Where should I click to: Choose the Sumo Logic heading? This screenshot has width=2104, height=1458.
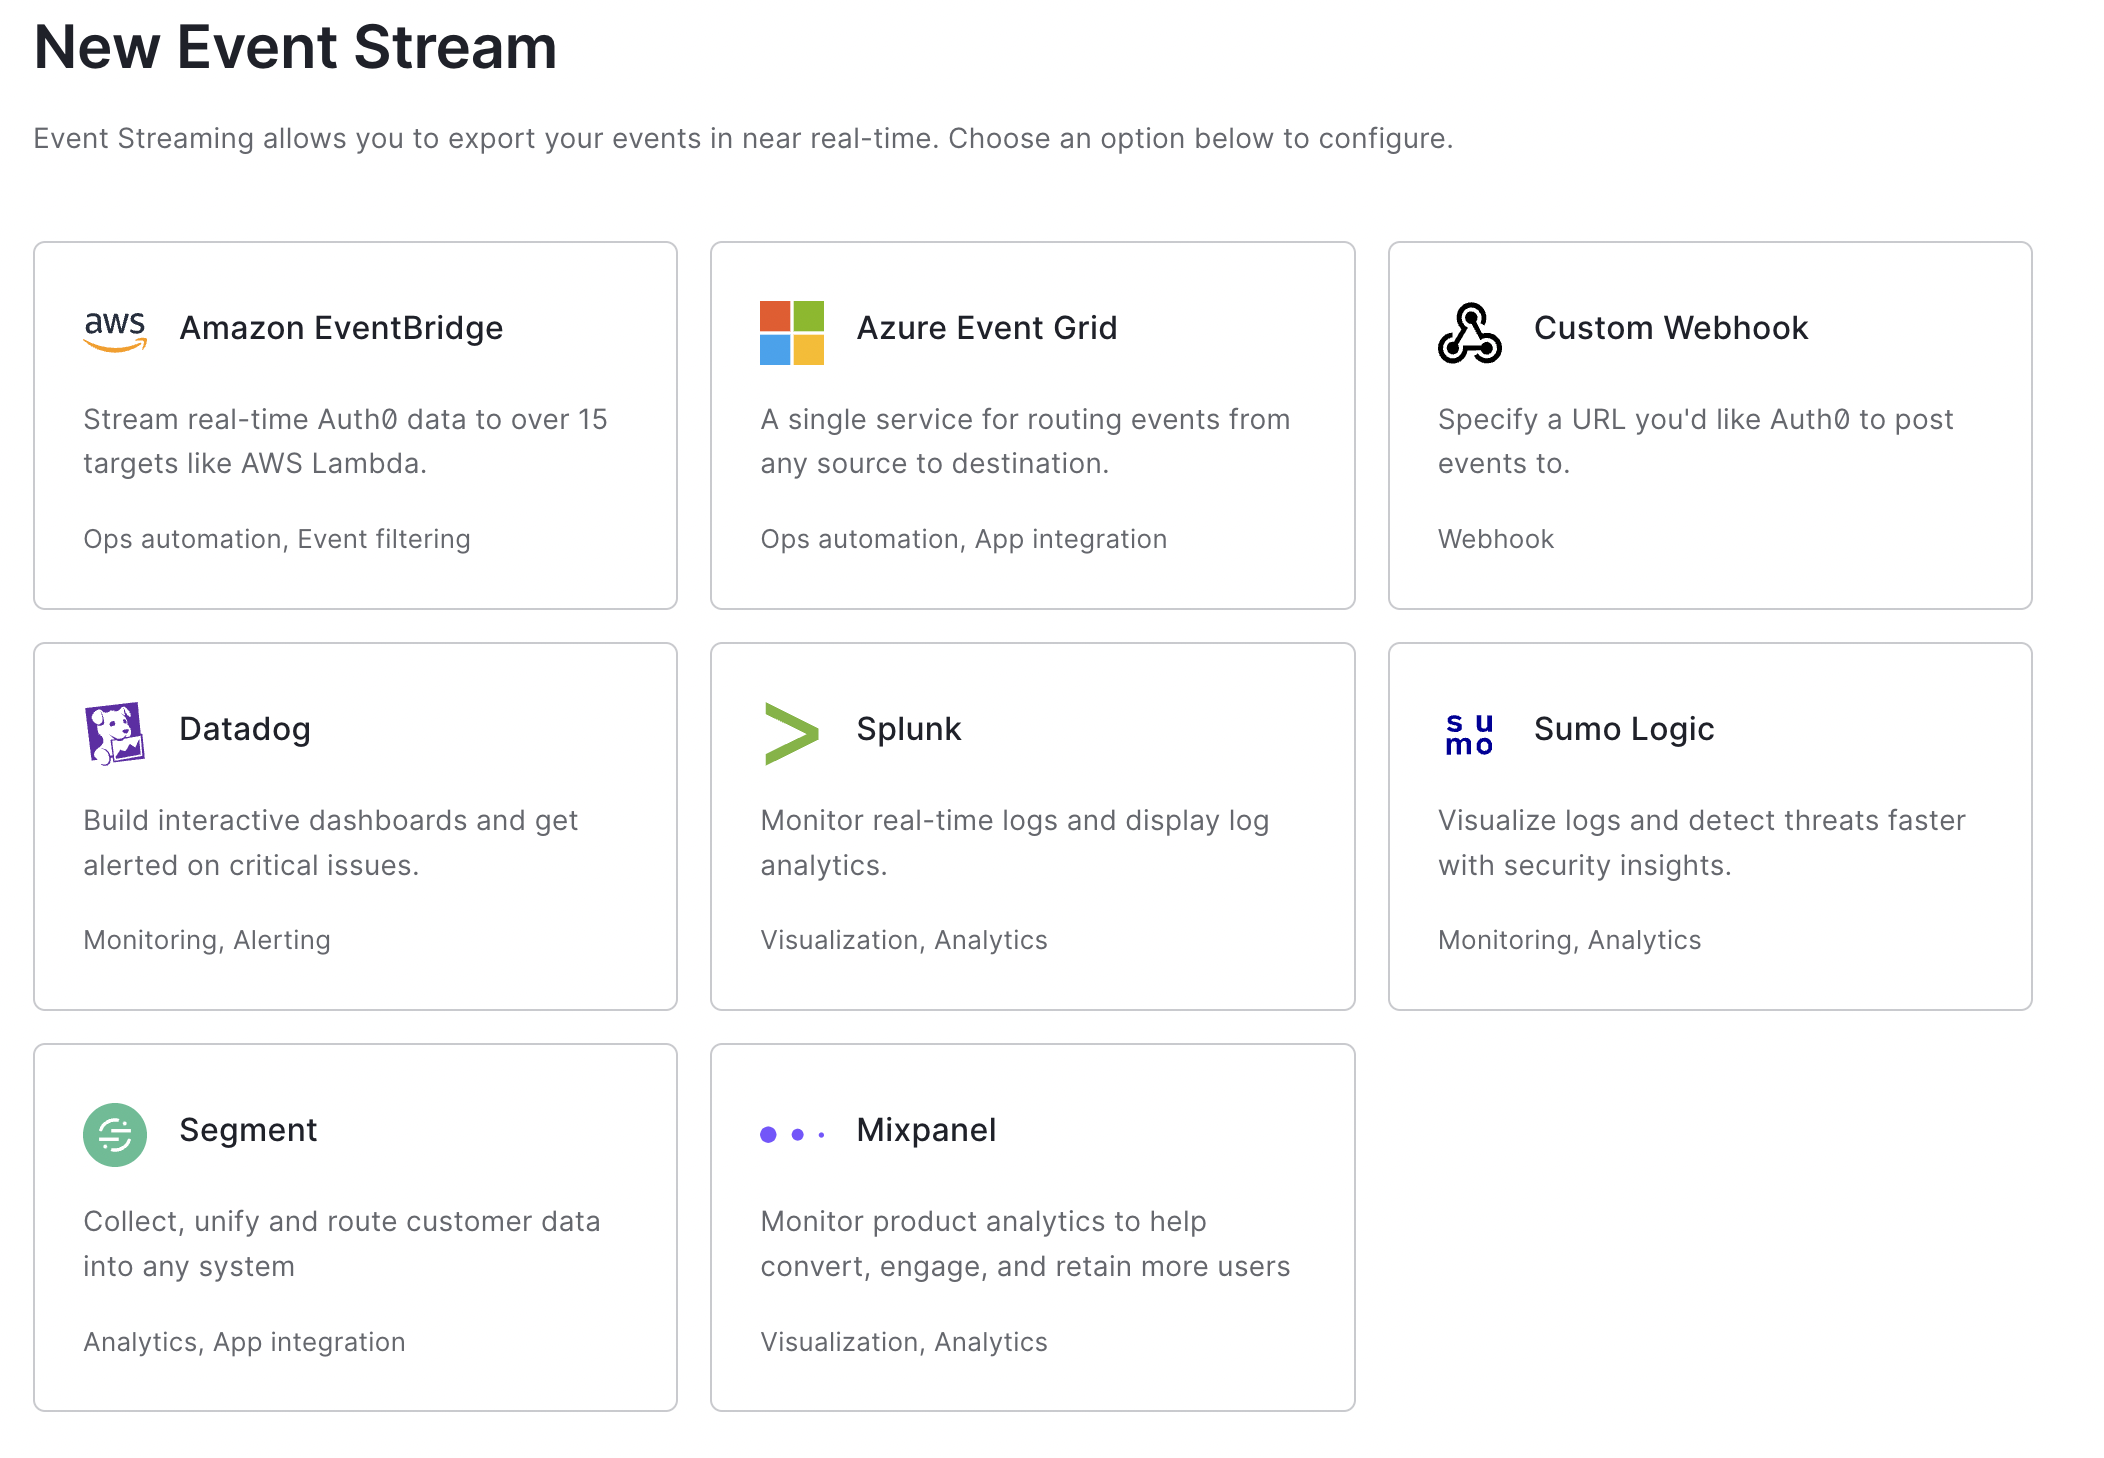(1623, 729)
